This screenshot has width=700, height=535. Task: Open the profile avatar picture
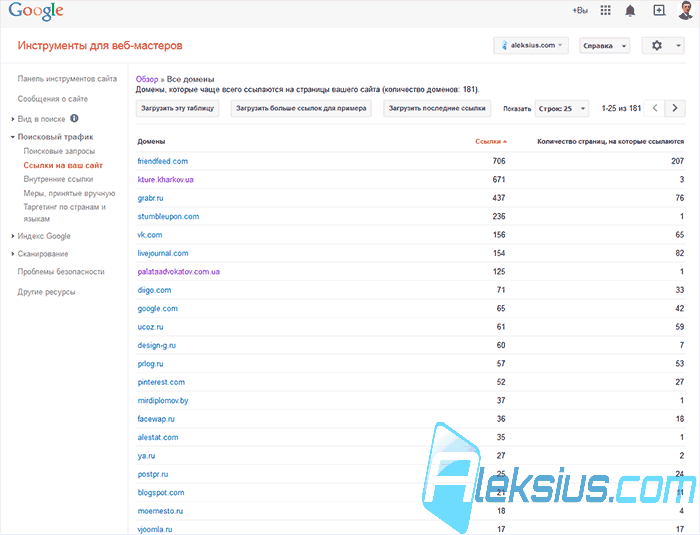coord(686,10)
